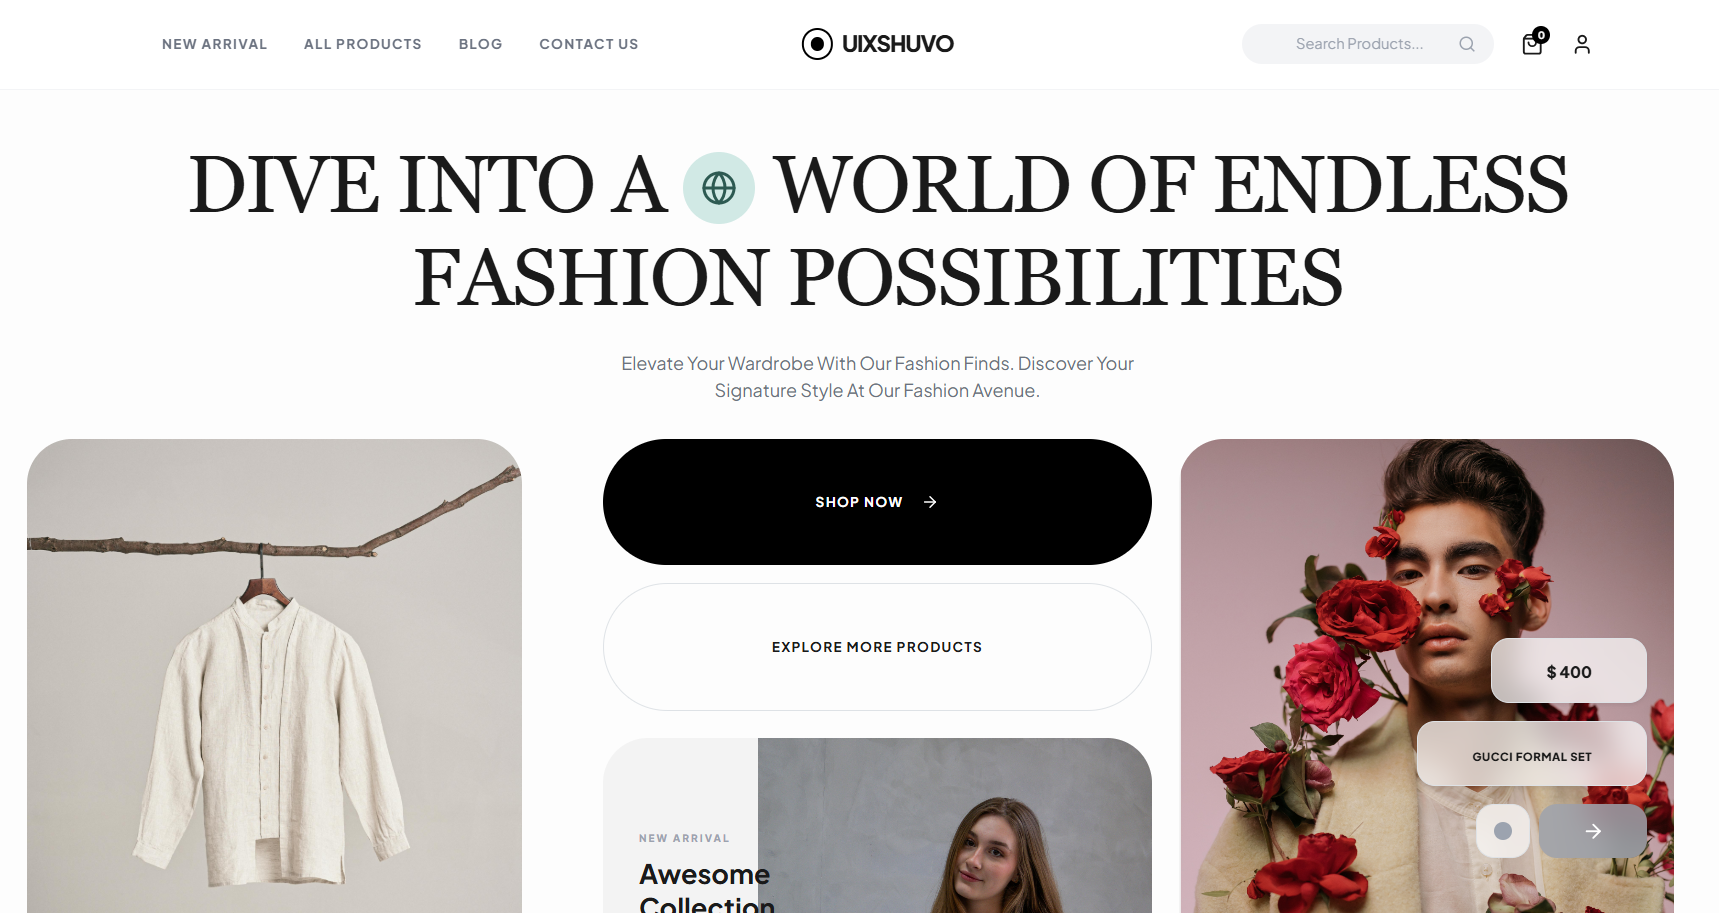Image resolution: width=1719 pixels, height=913 pixels.
Task: Select the dot indicator on product card
Action: (x=1503, y=831)
